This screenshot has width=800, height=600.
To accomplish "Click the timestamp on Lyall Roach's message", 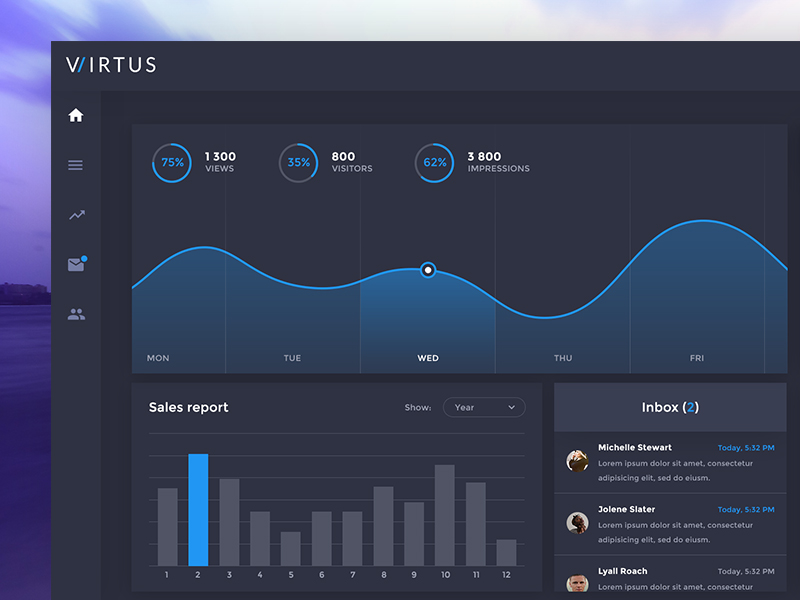I will [746, 571].
